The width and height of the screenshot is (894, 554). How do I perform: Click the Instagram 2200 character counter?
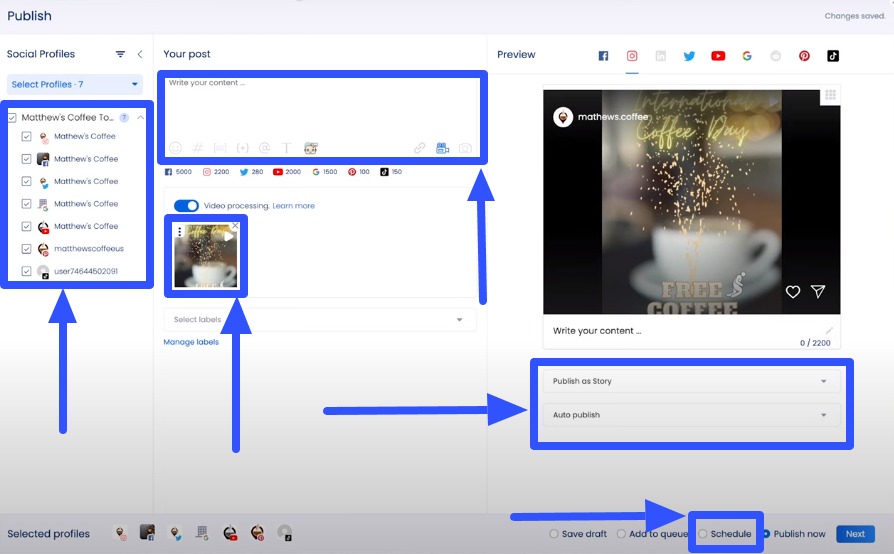tap(216, 172)
